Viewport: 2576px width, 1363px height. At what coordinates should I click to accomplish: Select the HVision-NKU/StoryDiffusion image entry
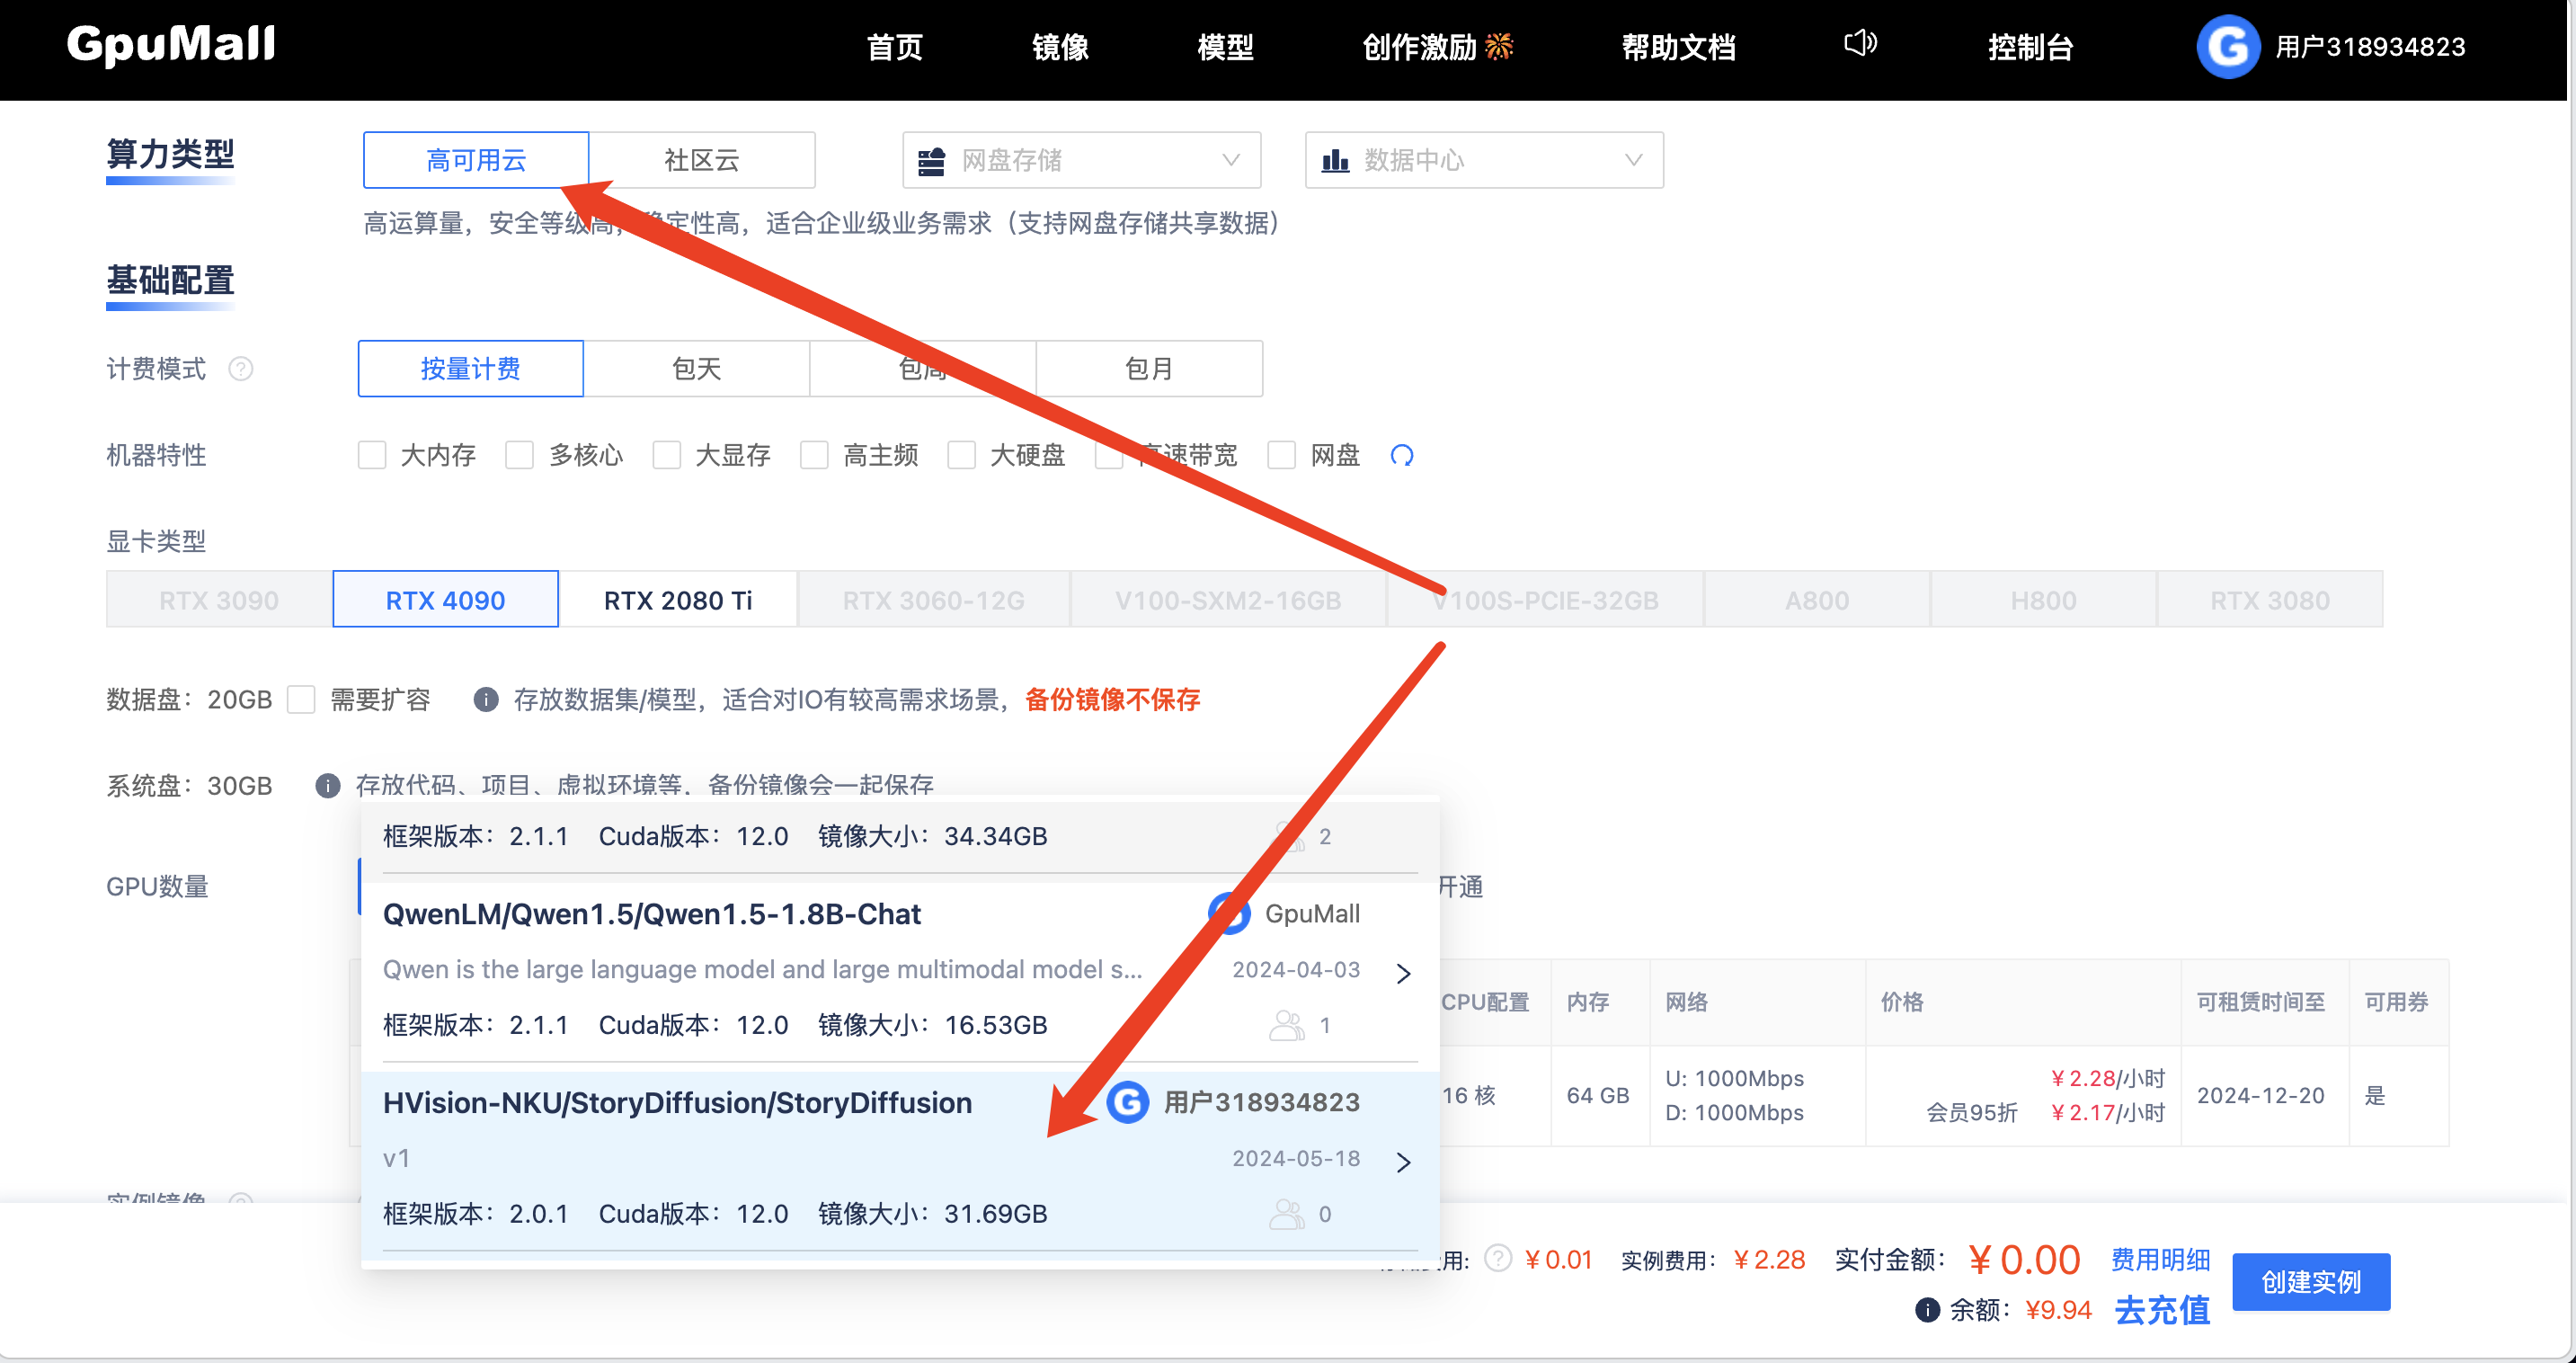pyautogui.click(x=677, y=1102)
